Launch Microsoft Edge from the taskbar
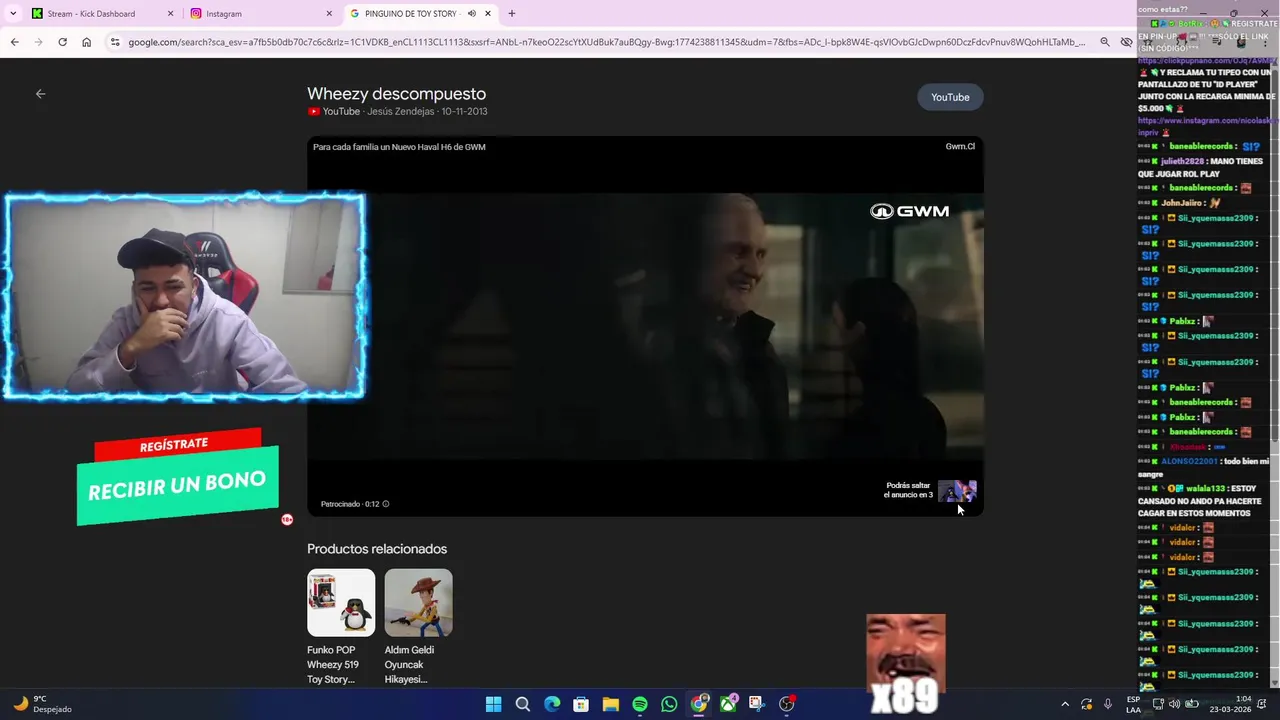This screenshot has height=720, width=1280. 552,704
